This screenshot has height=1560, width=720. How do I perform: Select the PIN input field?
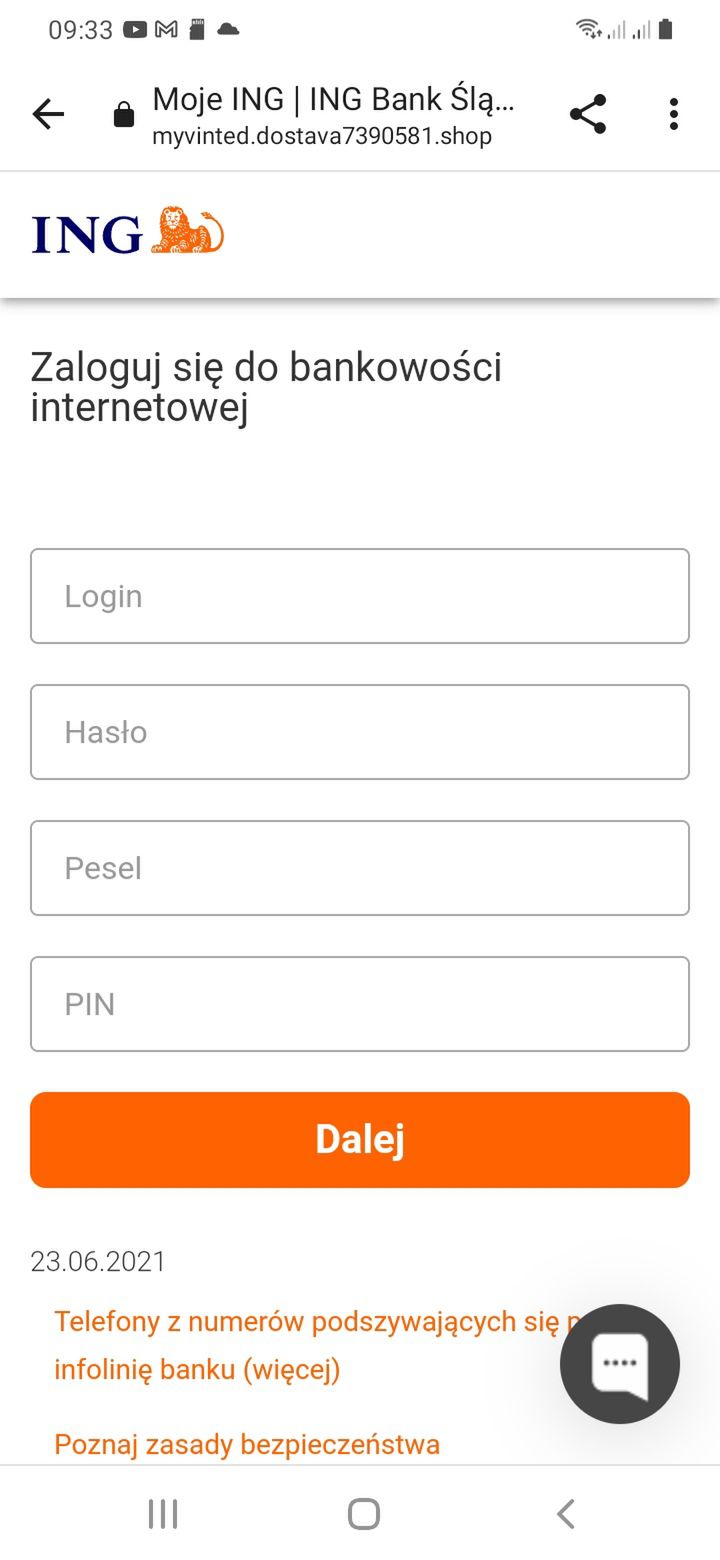360,1004
